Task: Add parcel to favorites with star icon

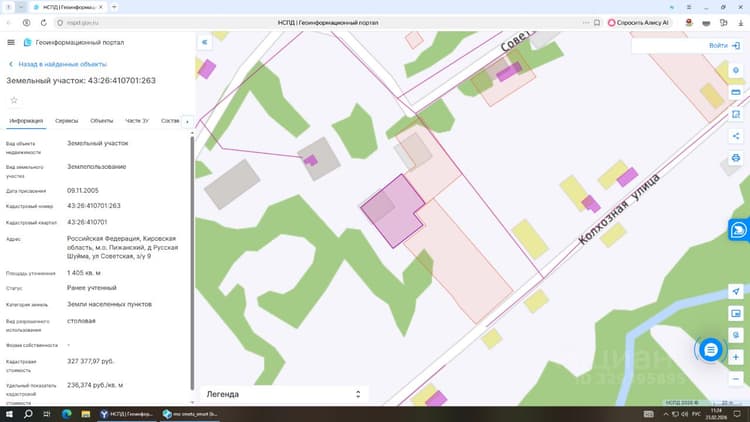Action: pos(14,100)
